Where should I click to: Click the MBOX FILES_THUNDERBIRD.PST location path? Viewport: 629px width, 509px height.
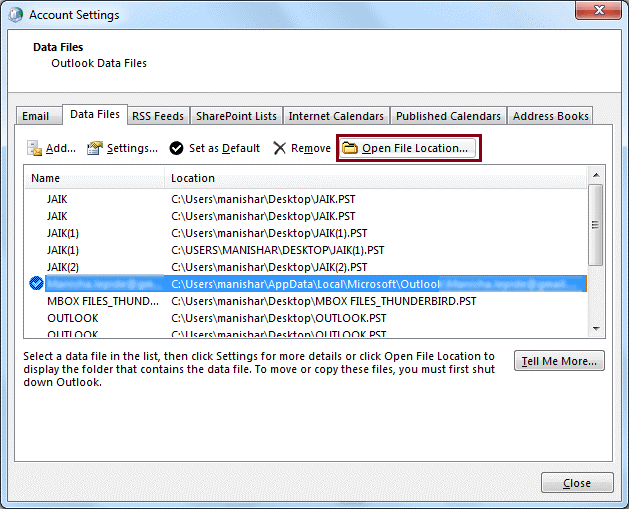pyautogui.click(x=323, y=301)
